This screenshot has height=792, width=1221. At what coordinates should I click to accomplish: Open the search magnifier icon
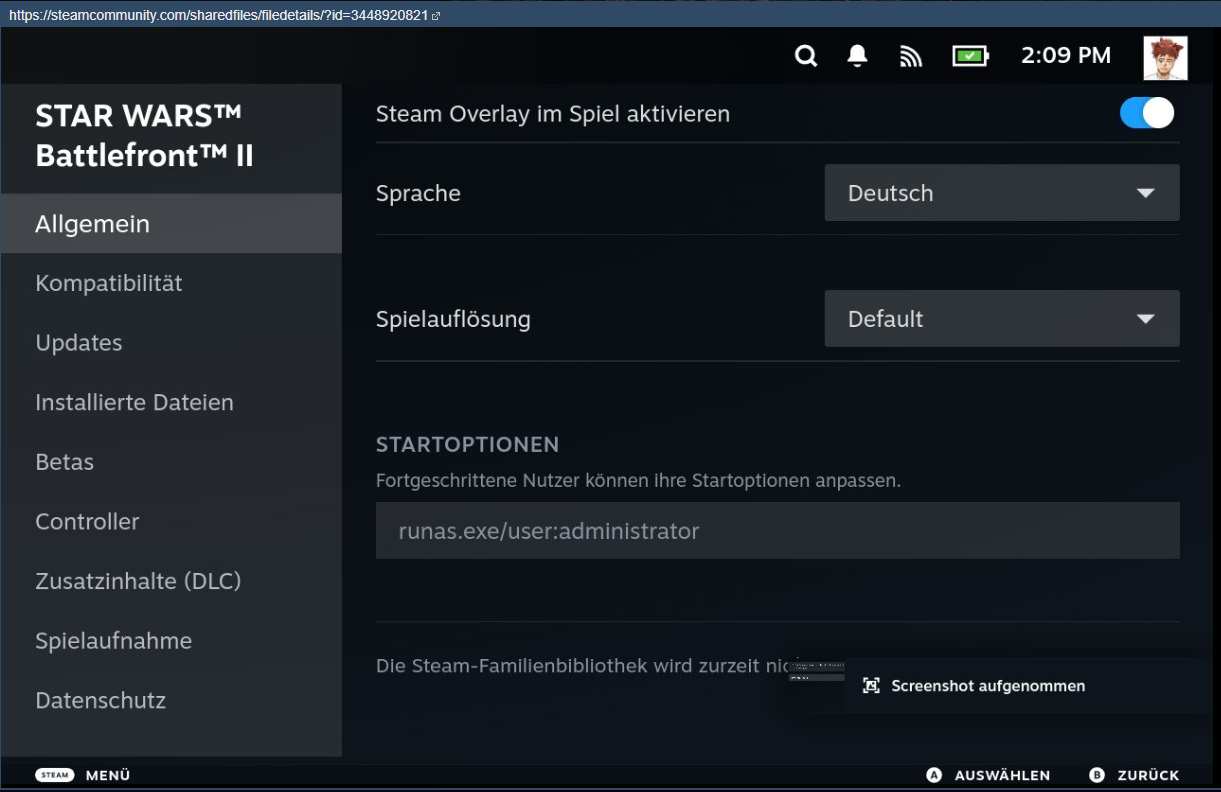[806, 56]
